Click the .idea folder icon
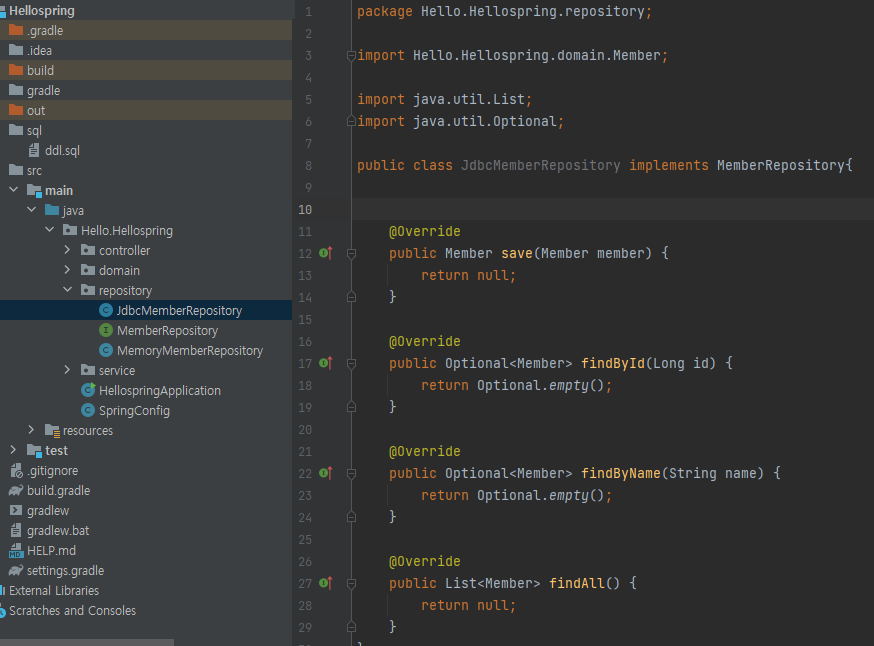Screen dimensions: 874x646 (x=16, y=50)
